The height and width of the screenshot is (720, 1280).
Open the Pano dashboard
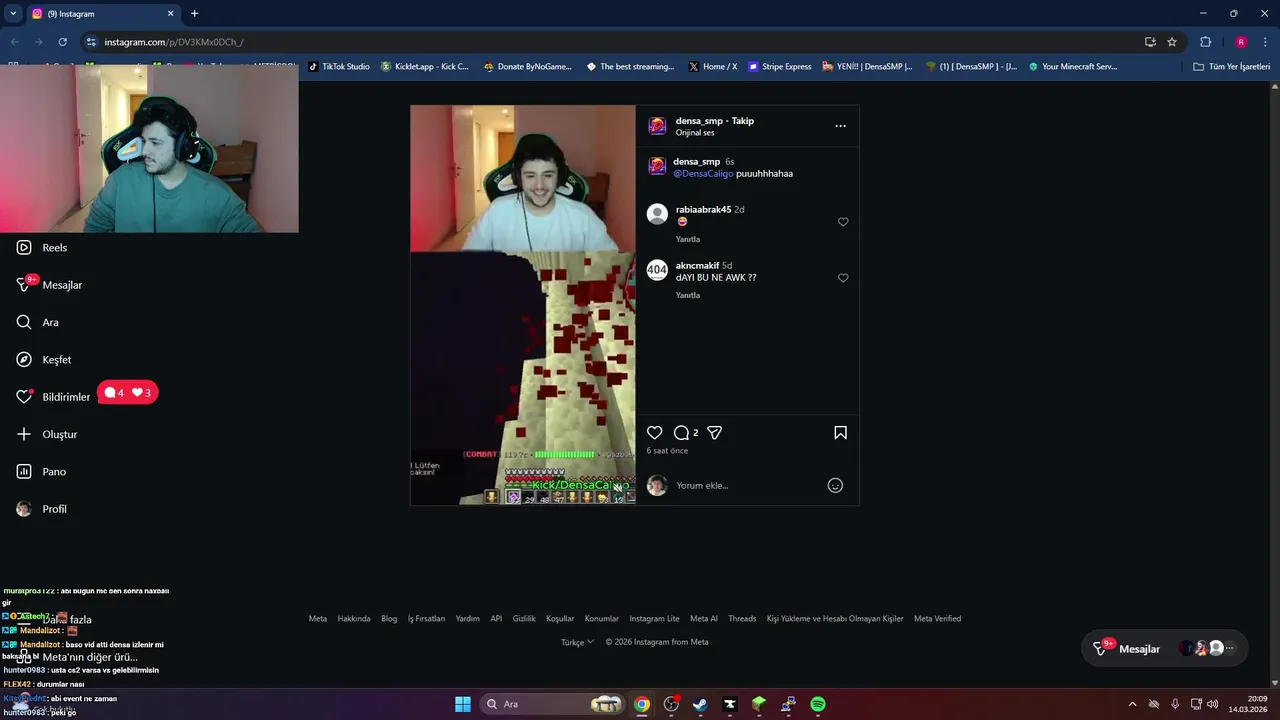(41, 472)
